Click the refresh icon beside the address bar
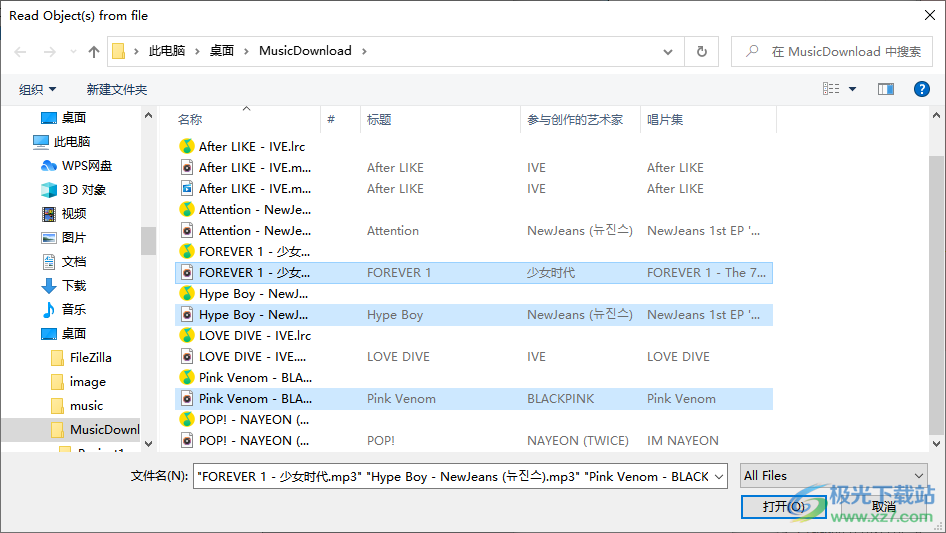This screenshot has width=946, height=533. (702, 52)
